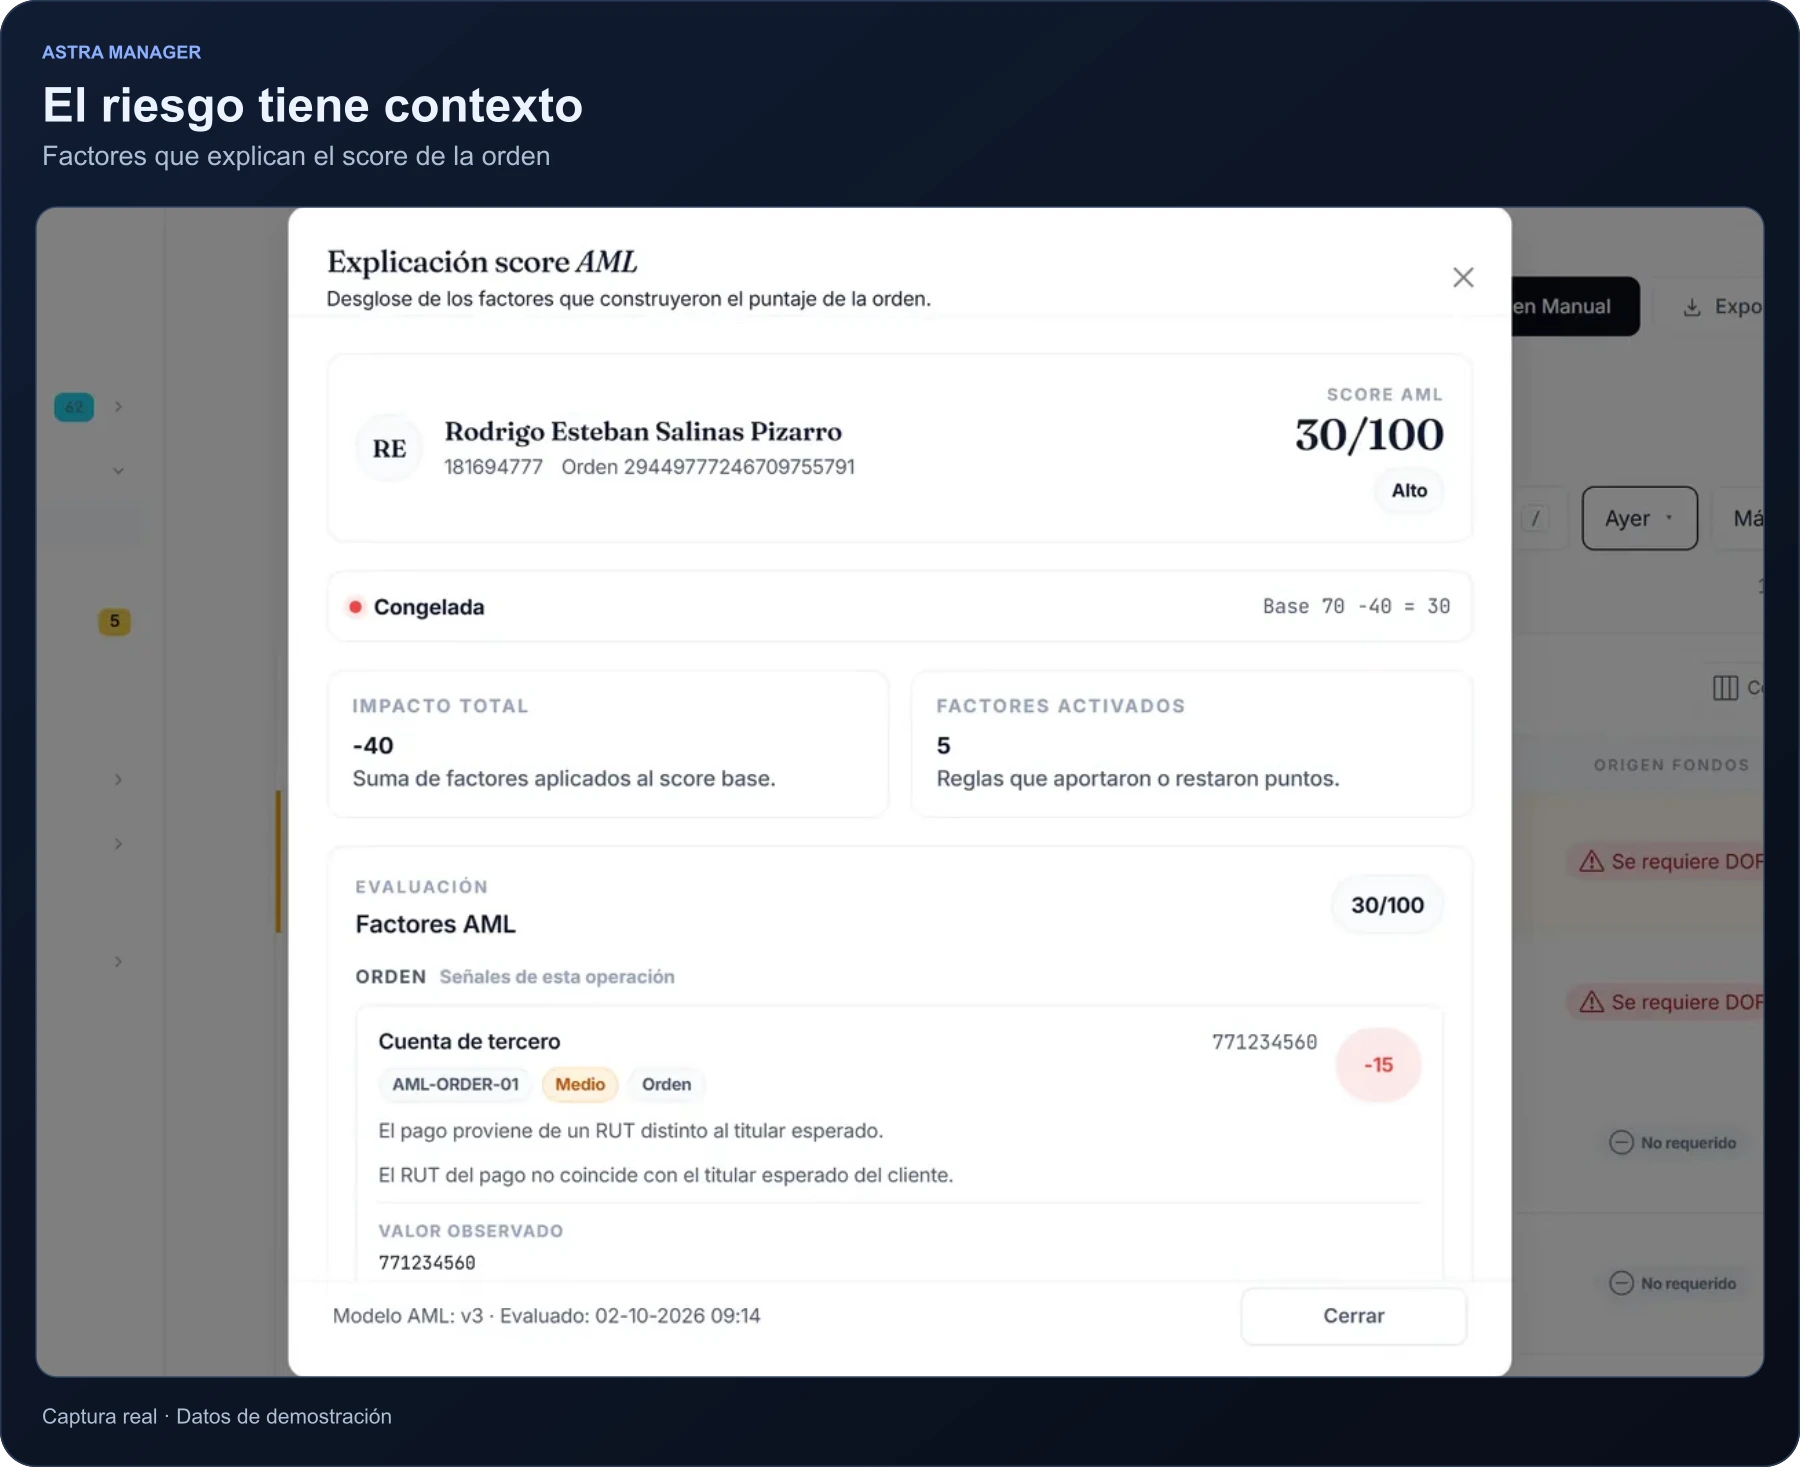Click the lower No requerido status badge
This screenshot has height=1467, width=1800.
click(x=1673, y=1283)
